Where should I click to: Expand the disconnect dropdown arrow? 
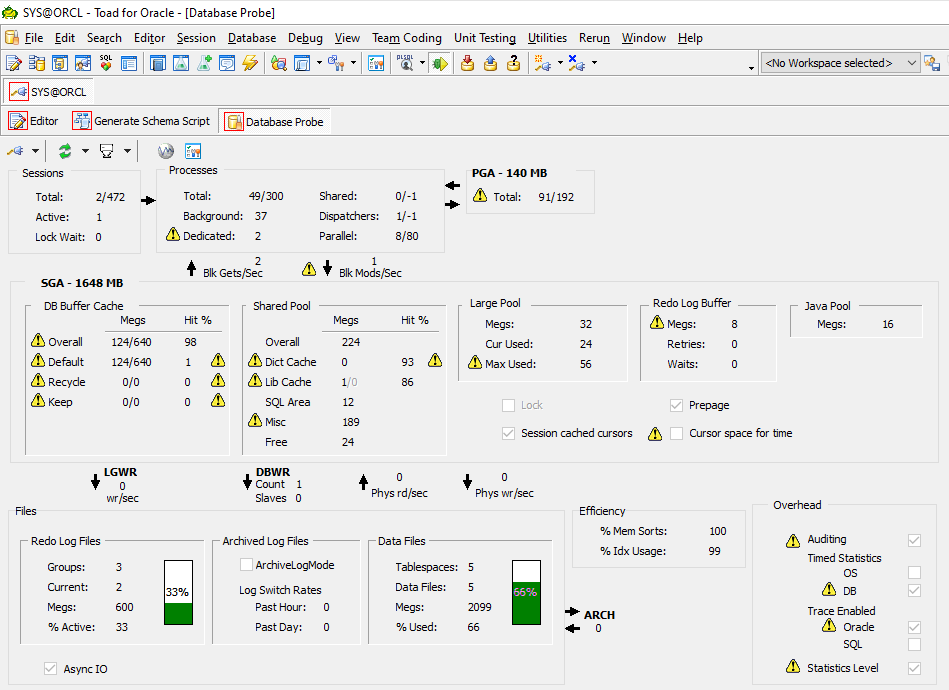tap(594, 63)
